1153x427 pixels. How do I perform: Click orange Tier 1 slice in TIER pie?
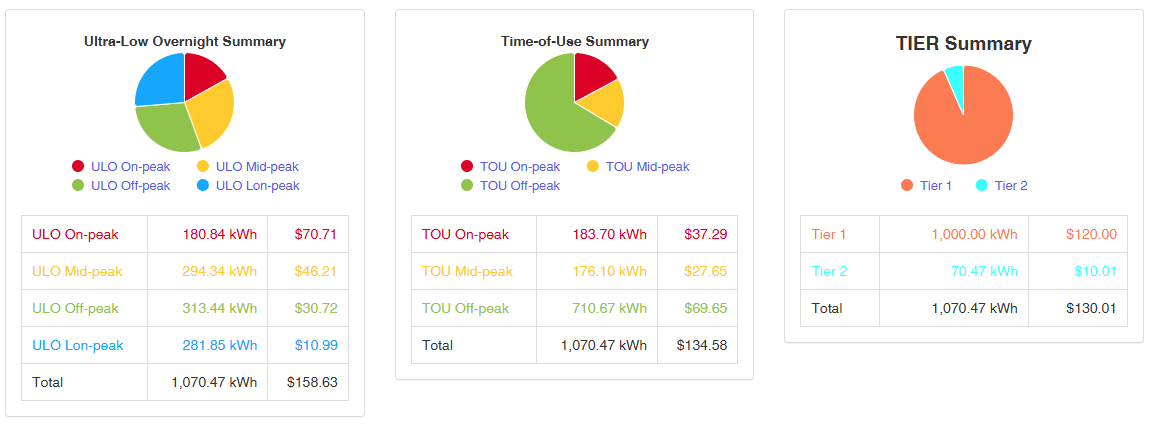click(962, 125)
